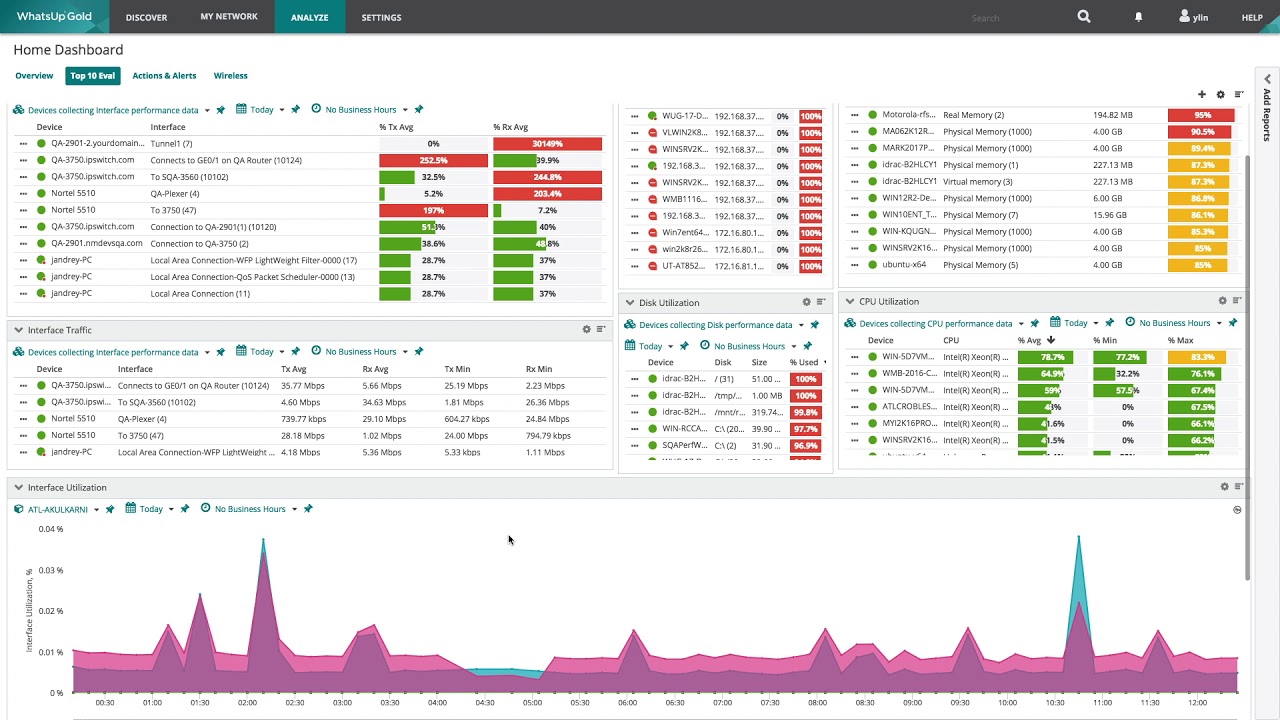This screenshot has width=1280, height=720.
Task: Click the plus icon to add a view
Action: coord(1202,94)
